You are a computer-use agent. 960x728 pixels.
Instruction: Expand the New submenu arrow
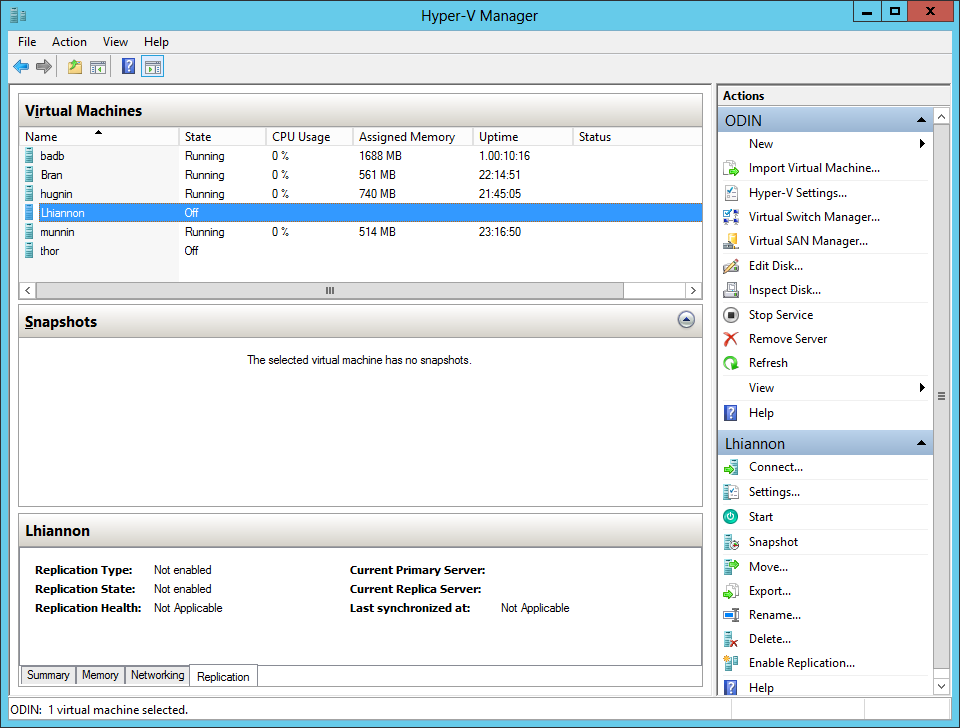click(922, 144)
